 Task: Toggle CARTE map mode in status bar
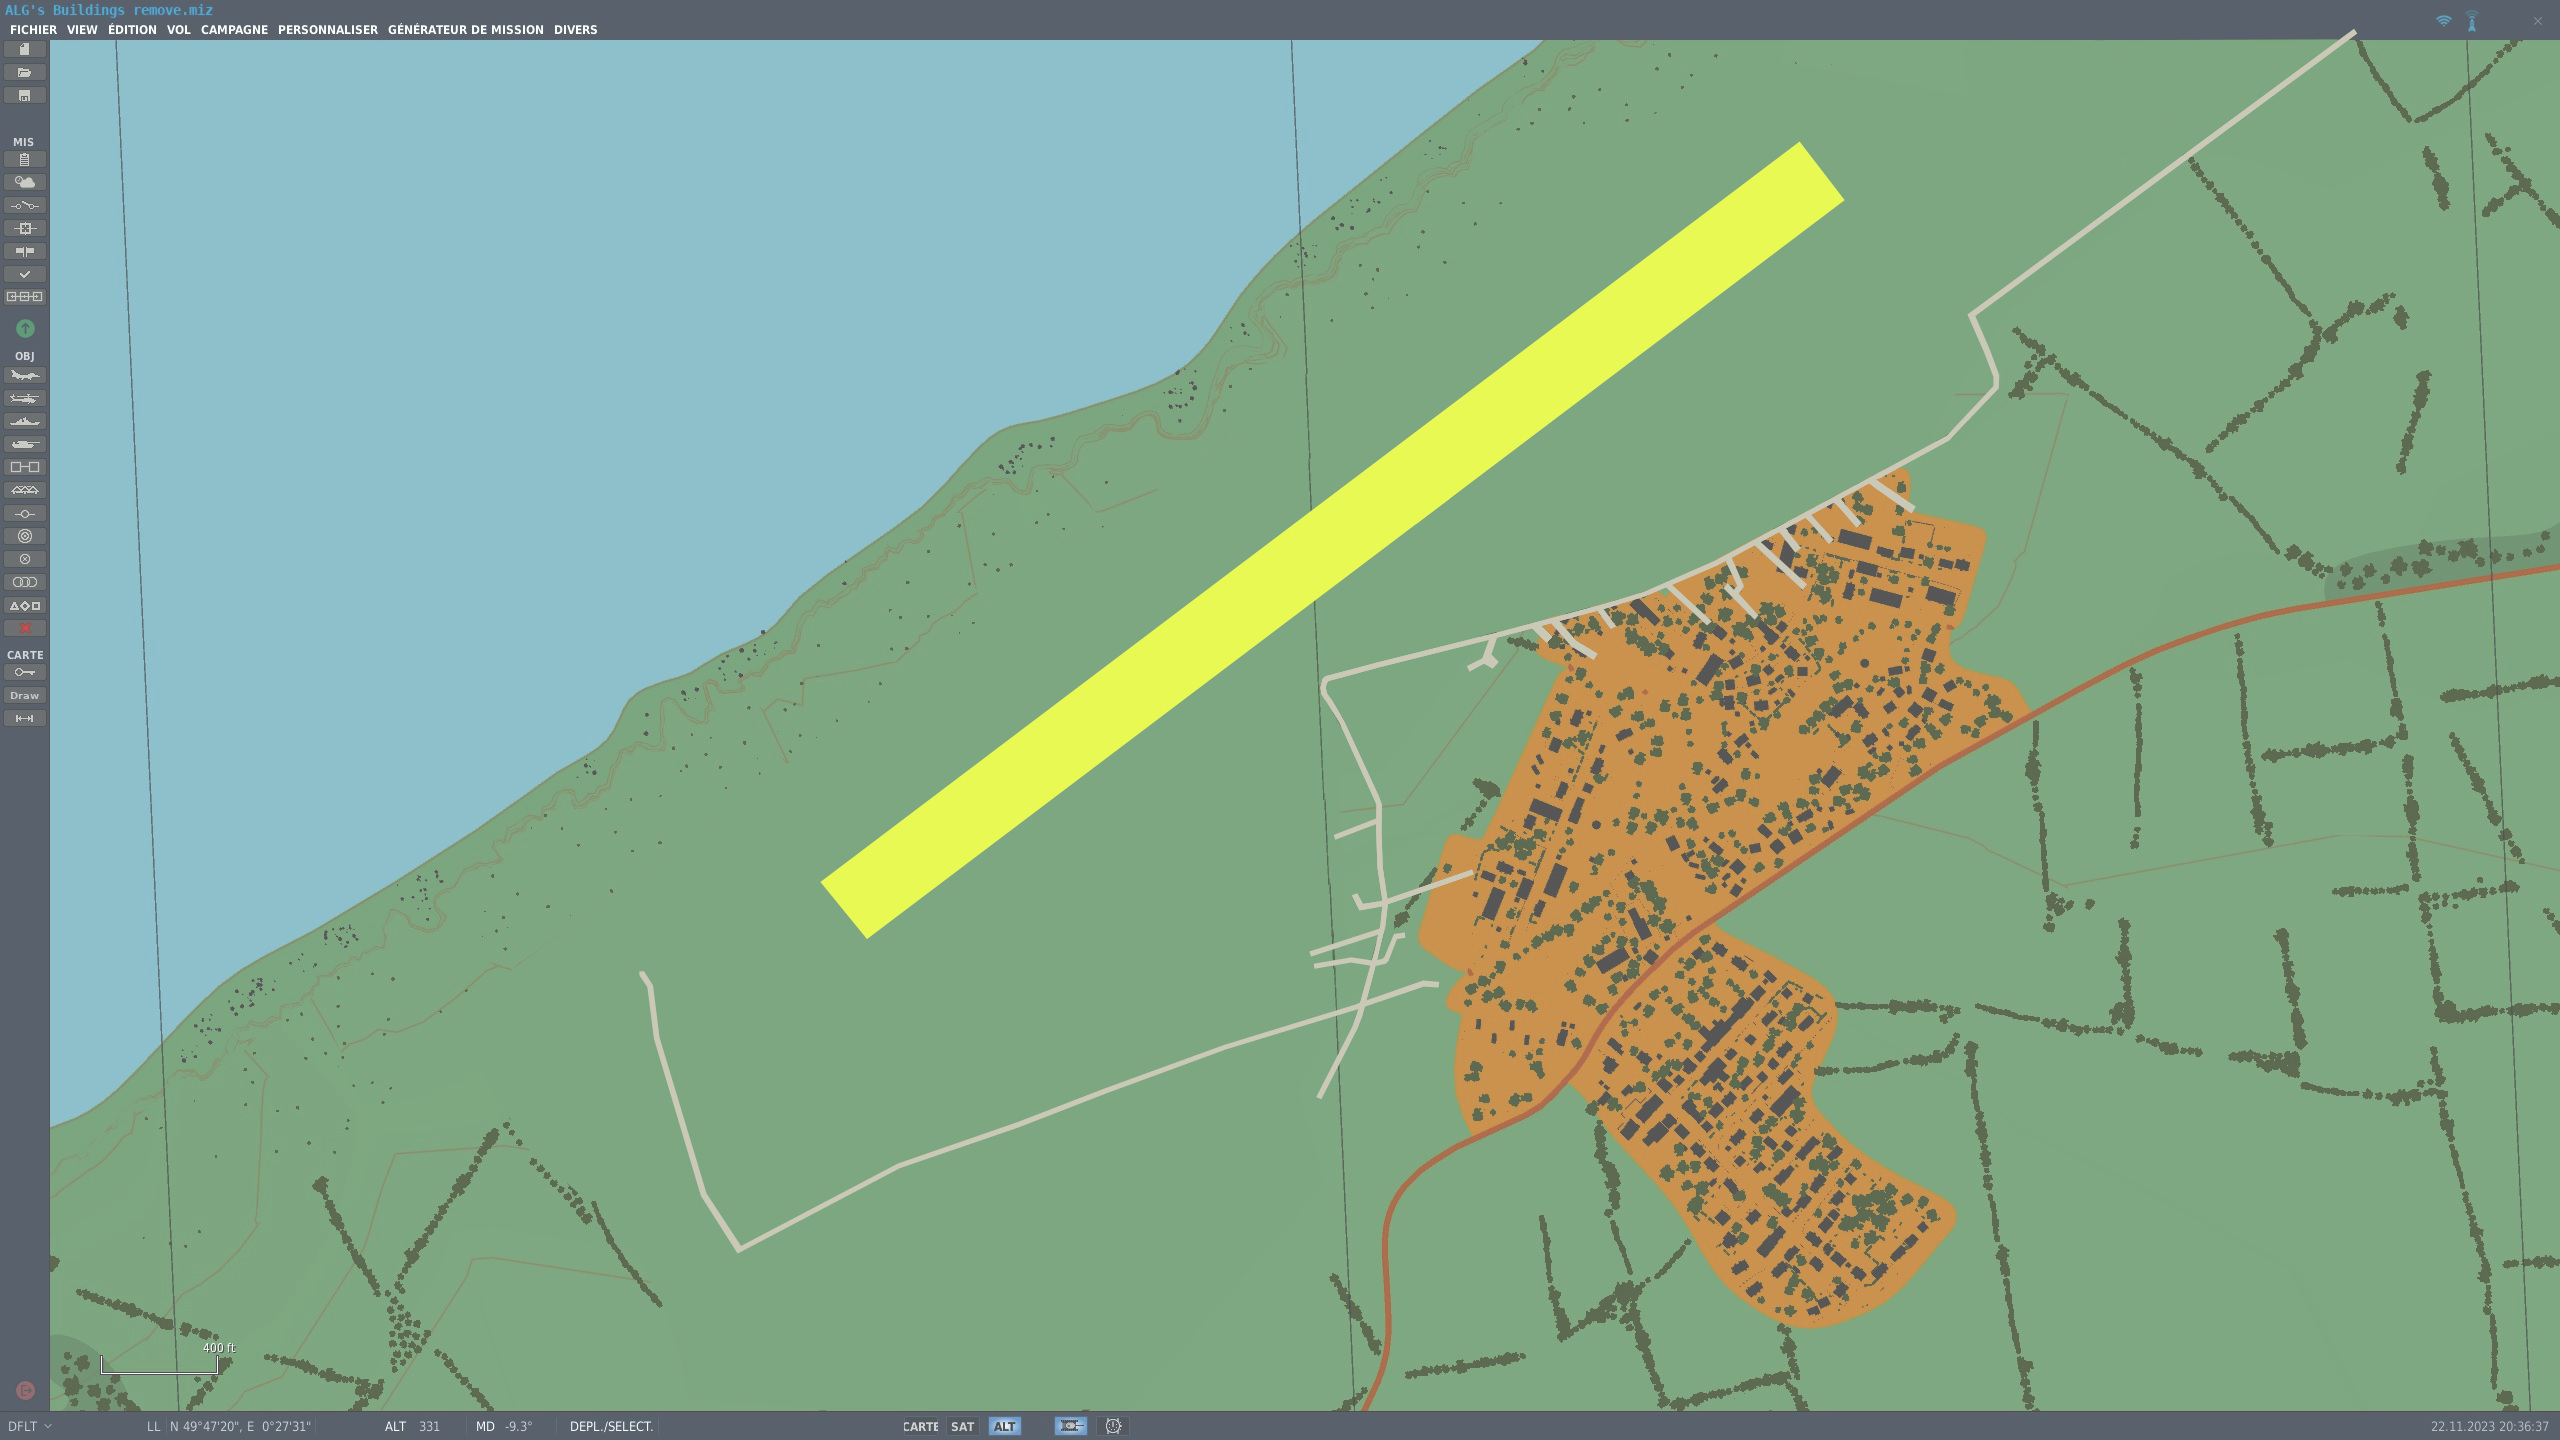pyautogui.click(x=920, y=1427)
